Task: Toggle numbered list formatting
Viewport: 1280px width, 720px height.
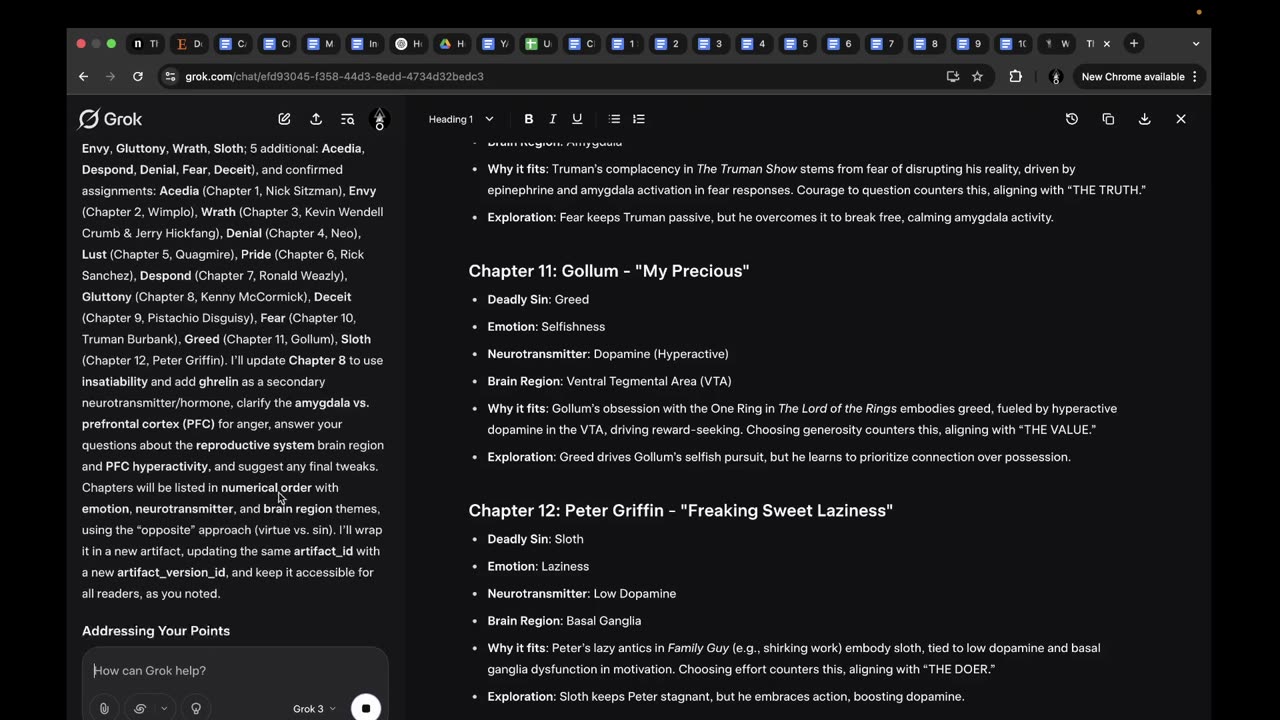Action: 639,119
